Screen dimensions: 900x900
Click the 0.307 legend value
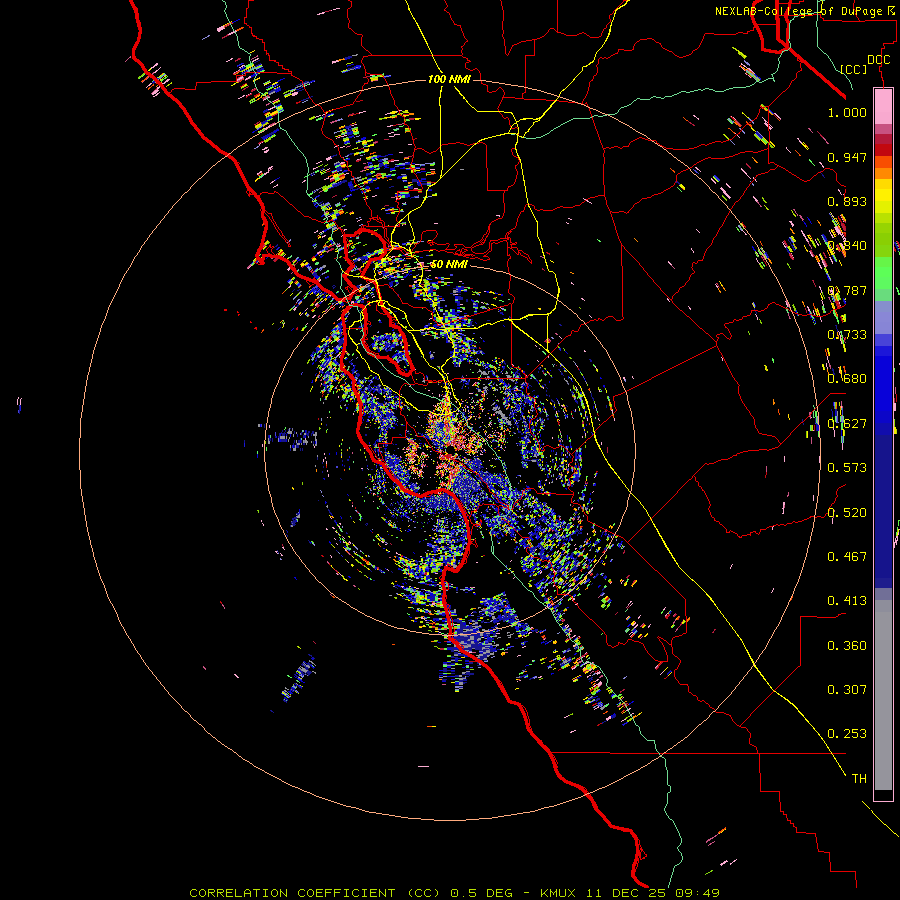coord(847,690)
